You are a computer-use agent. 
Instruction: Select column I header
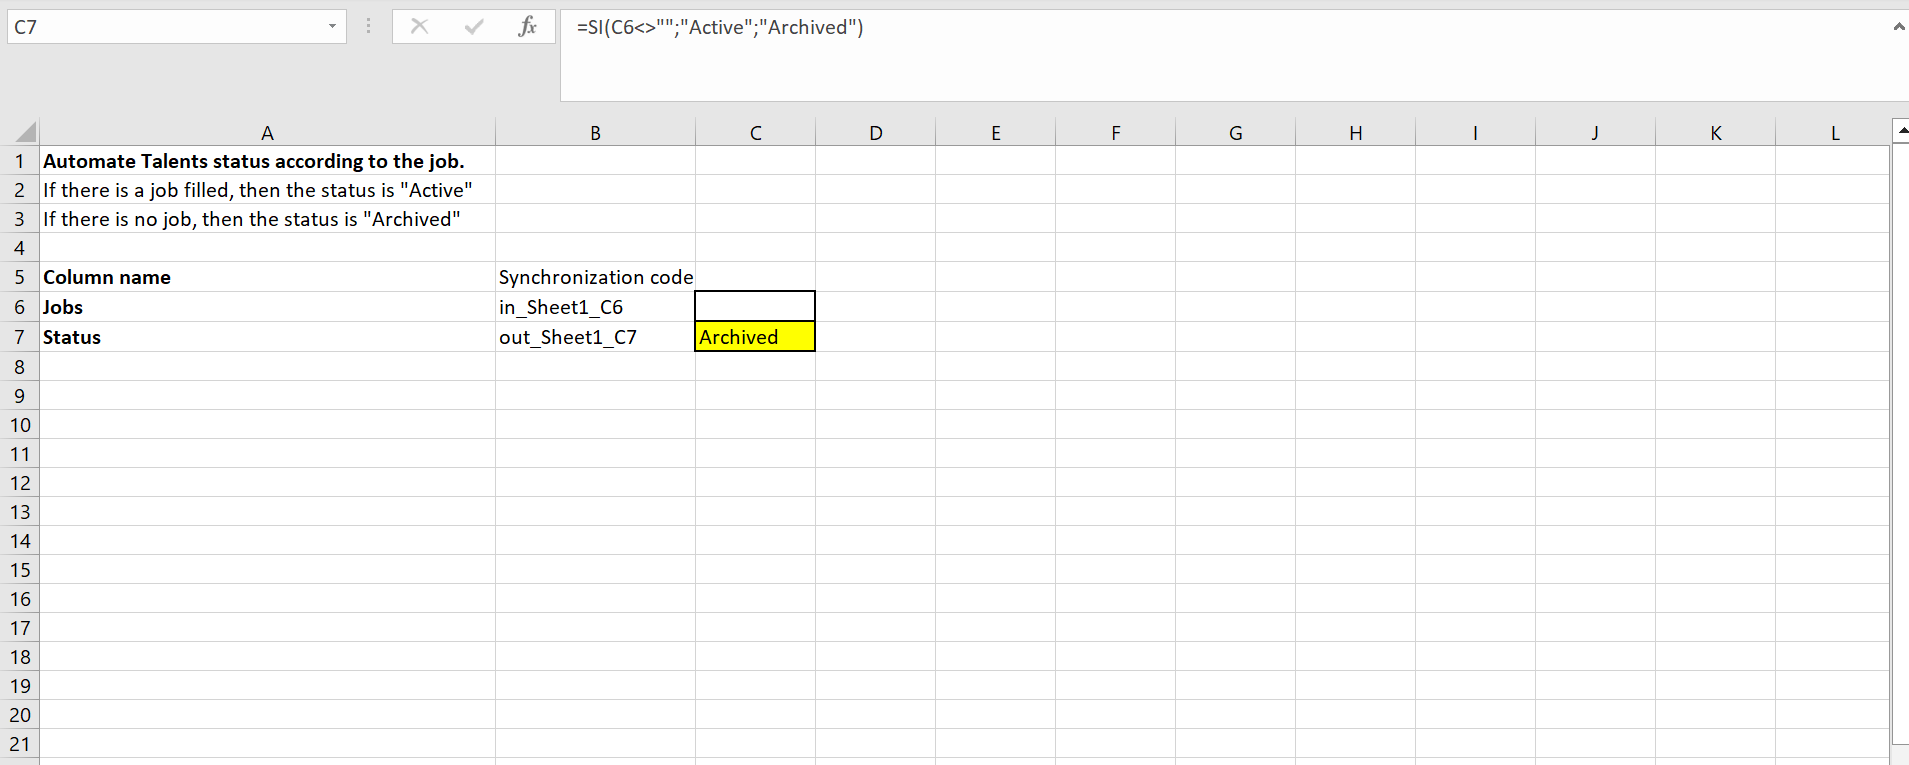pos(1475,132)
